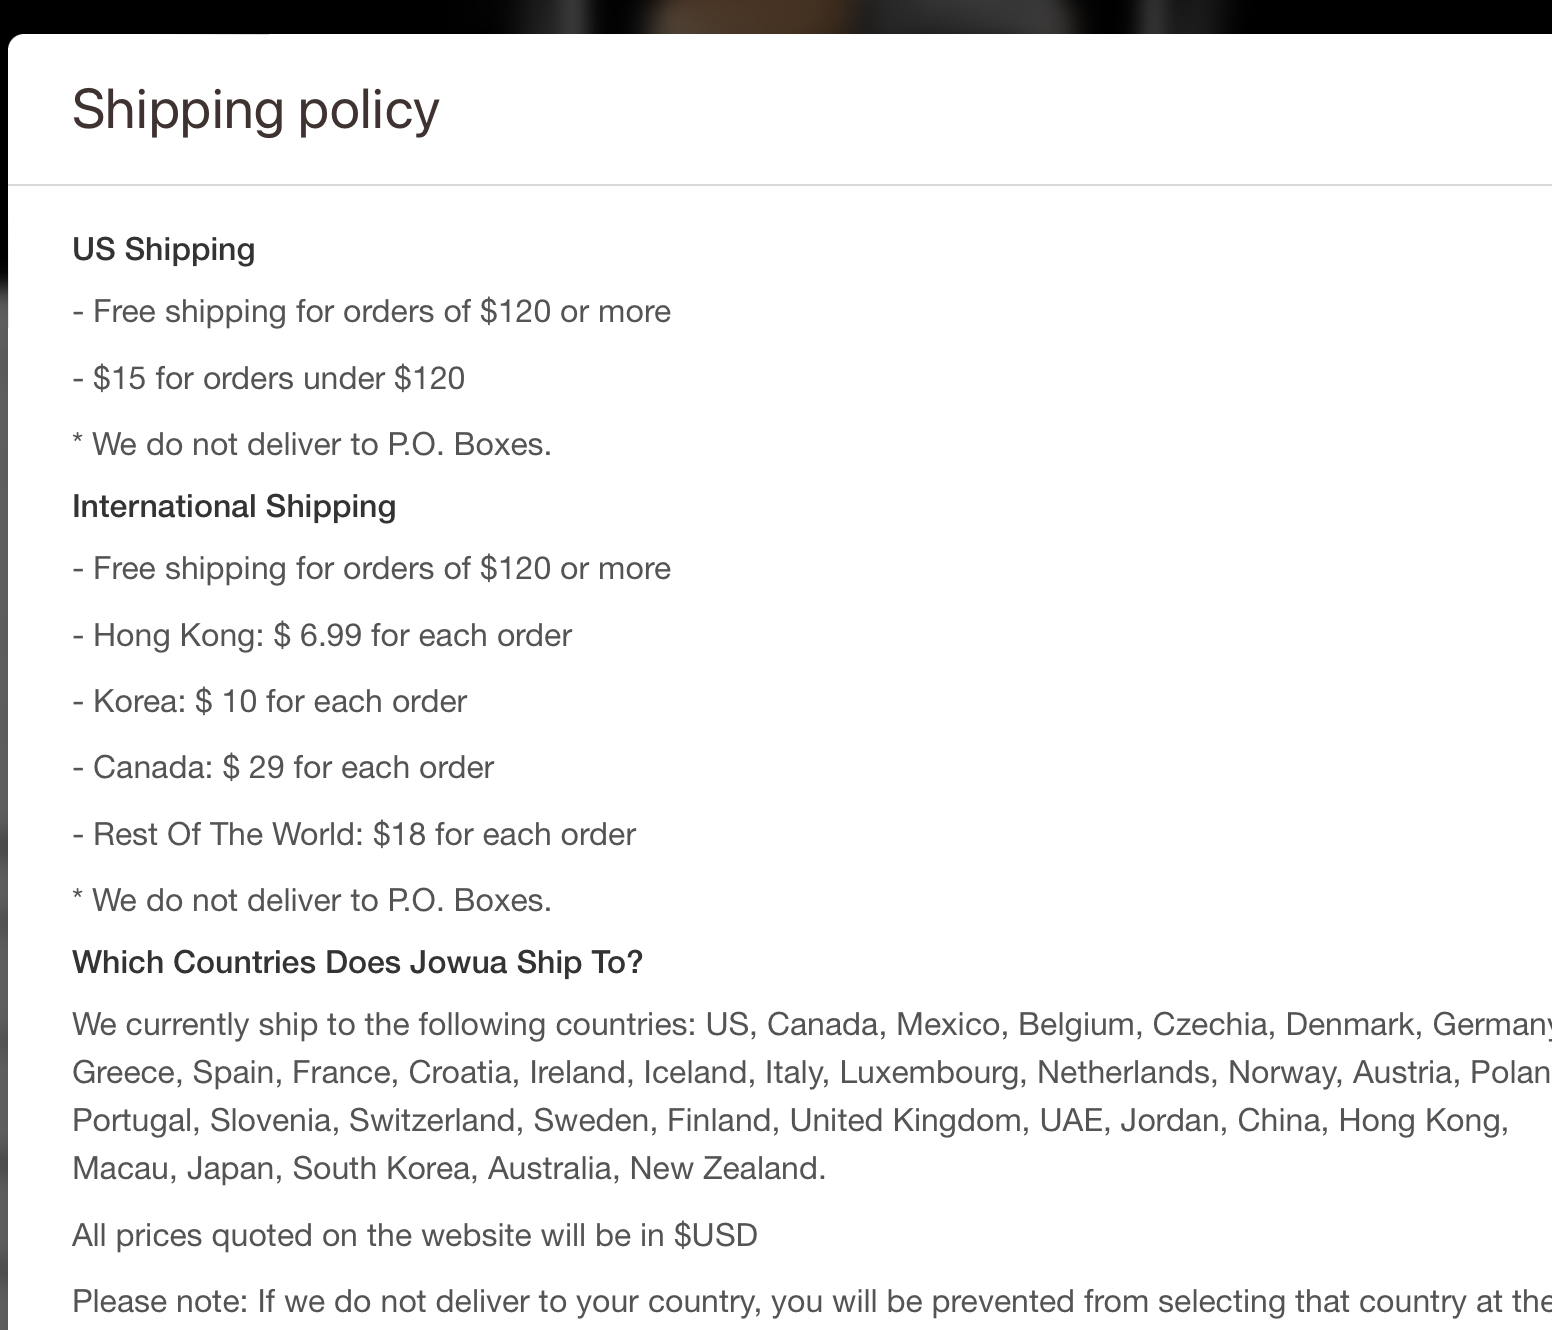Click the international free shipping over $120 line
The image size is (1552, 1330).
pos(372,568)
